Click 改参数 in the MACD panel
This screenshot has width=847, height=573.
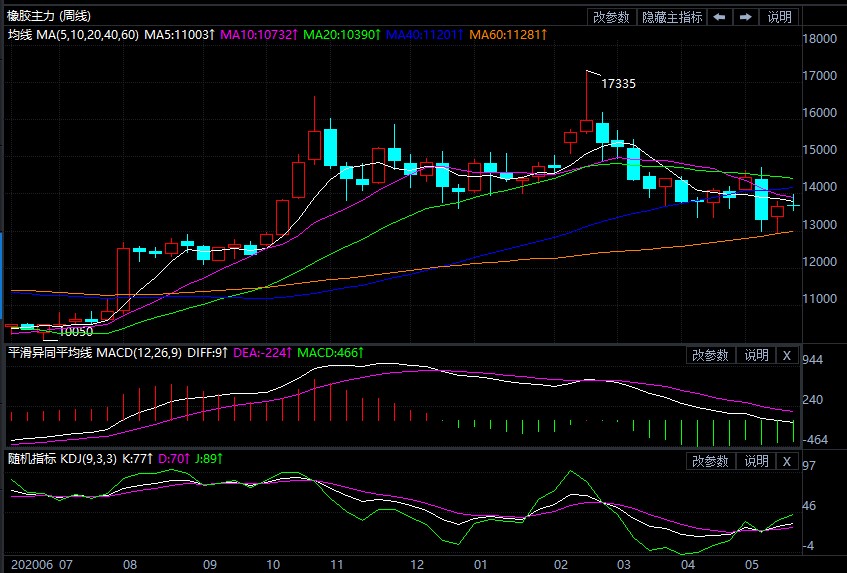click(x=710, y=355)
